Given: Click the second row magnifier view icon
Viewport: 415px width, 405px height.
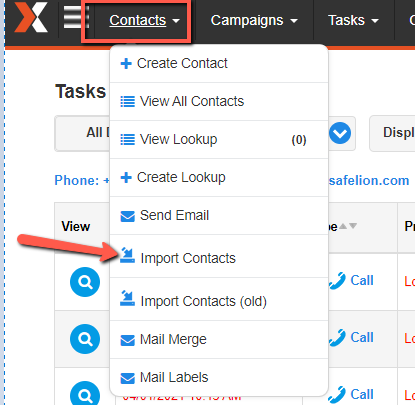Looking at the screenshot, I should pos(85,339).
